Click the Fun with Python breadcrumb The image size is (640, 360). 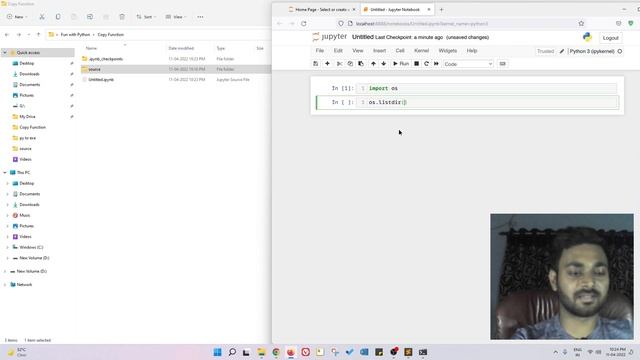pyautogui.click(x=75, y=35)
